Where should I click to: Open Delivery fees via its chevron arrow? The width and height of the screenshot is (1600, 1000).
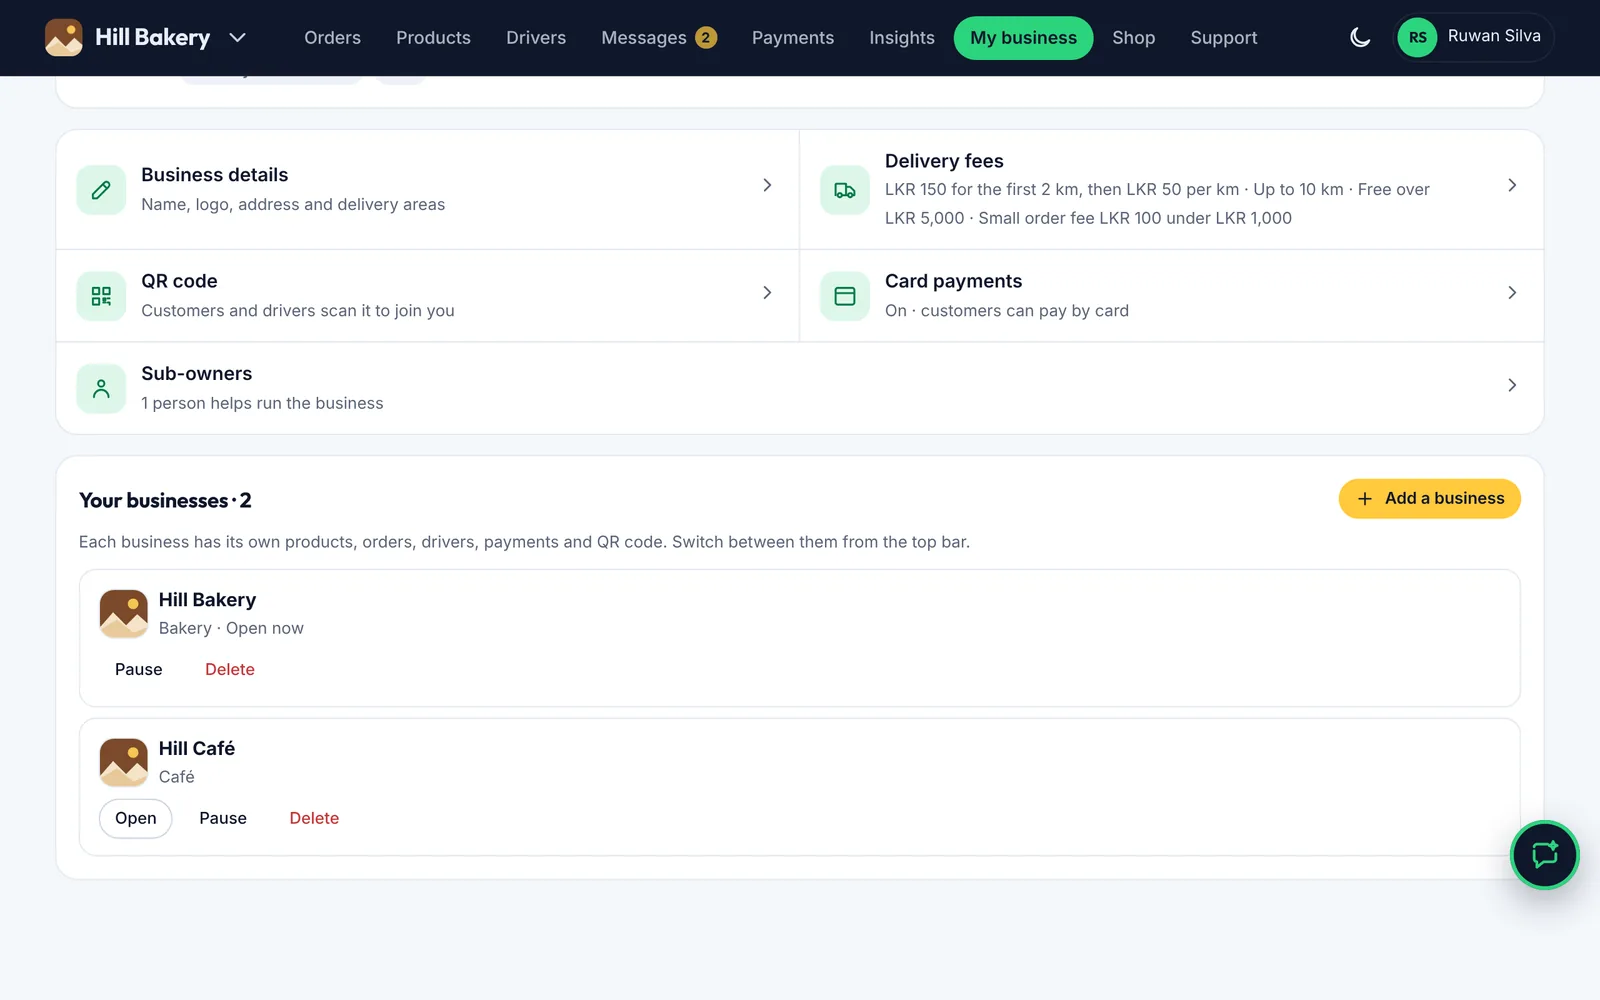click(1512, 185)
